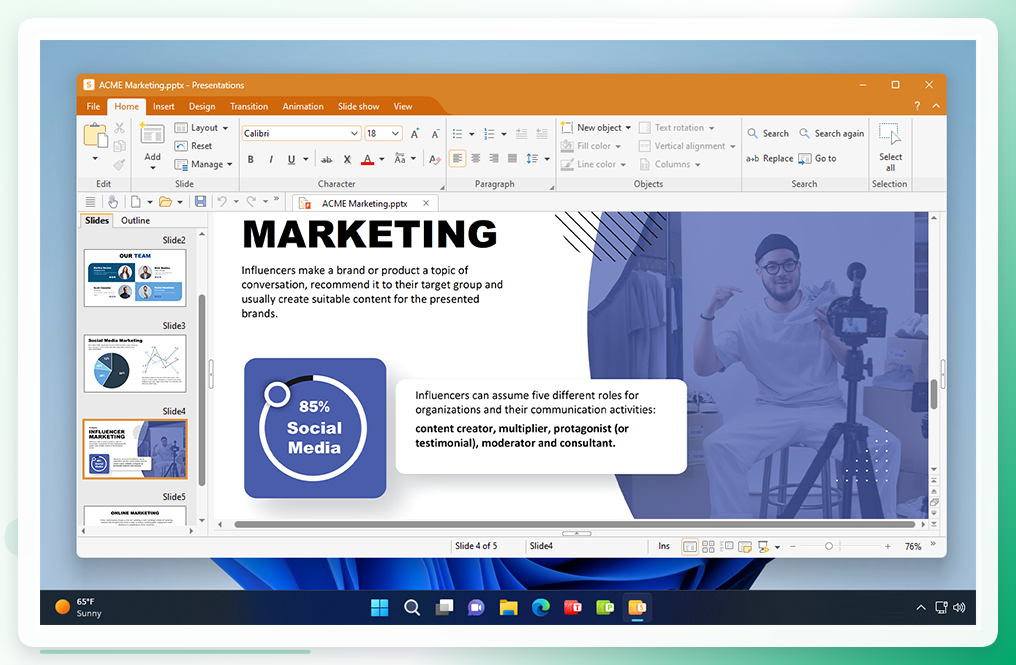Click the zoom in plus button
This screenshot has width=1016, height=665.
tap(887, 546)
